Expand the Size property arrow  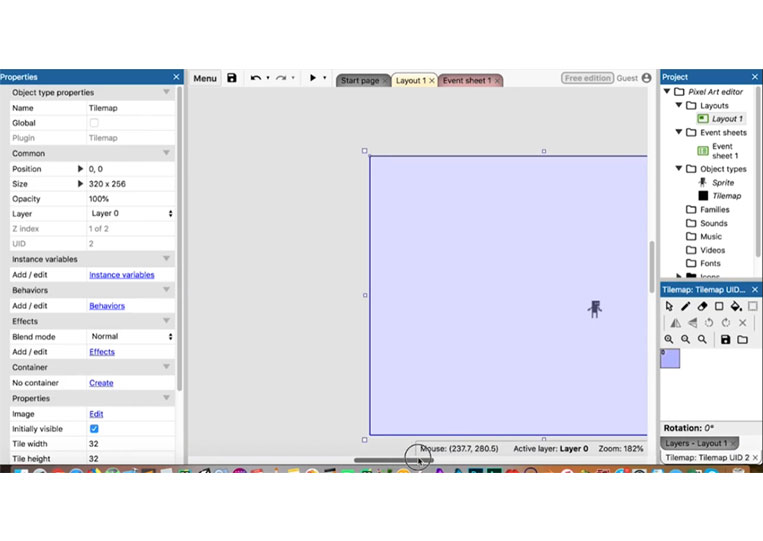(80, 184)
